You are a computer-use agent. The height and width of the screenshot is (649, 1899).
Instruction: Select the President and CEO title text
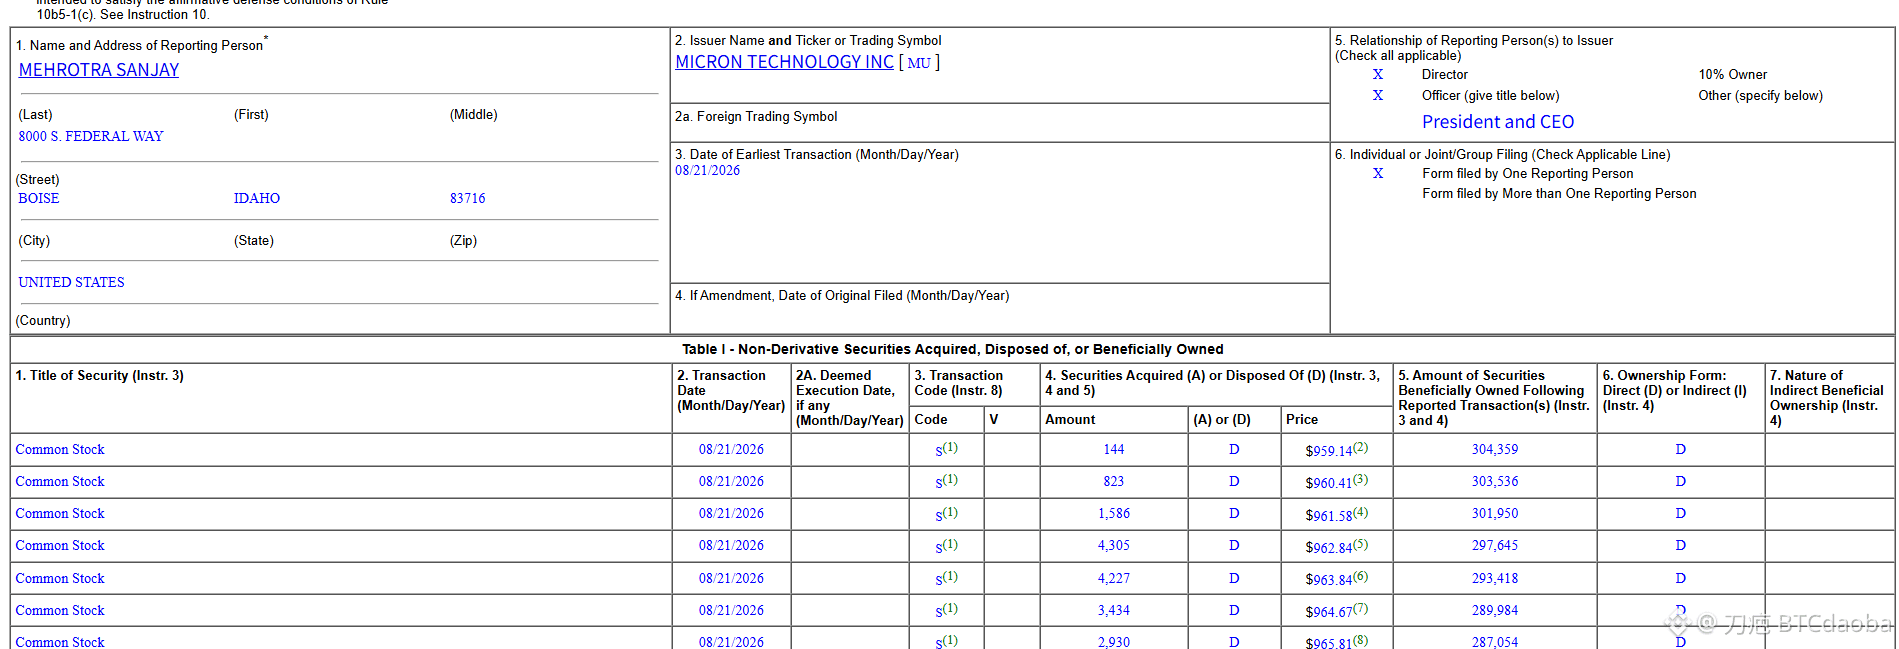coord(1498,122)
